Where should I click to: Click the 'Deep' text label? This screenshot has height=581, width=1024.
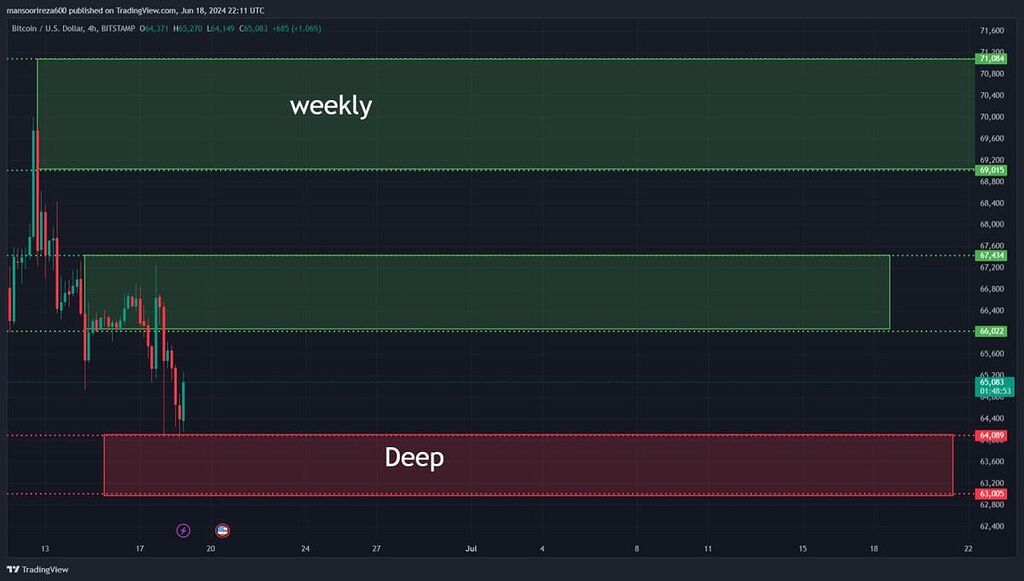(414, 458)
